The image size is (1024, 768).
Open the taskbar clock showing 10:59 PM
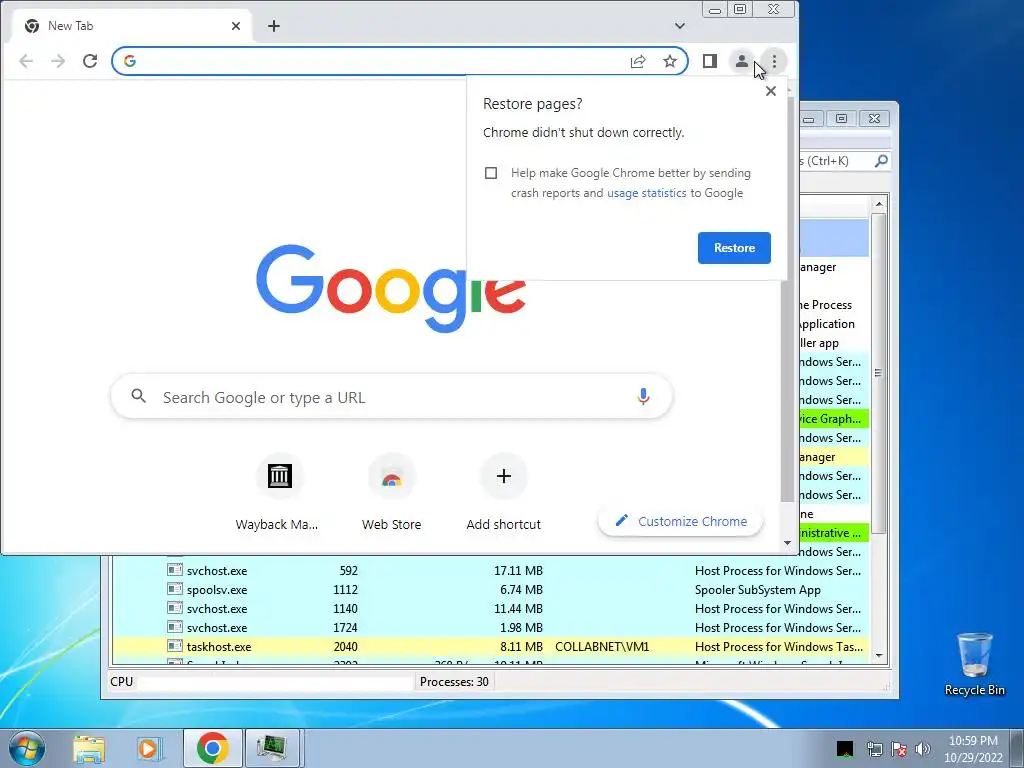pos(973,748)
